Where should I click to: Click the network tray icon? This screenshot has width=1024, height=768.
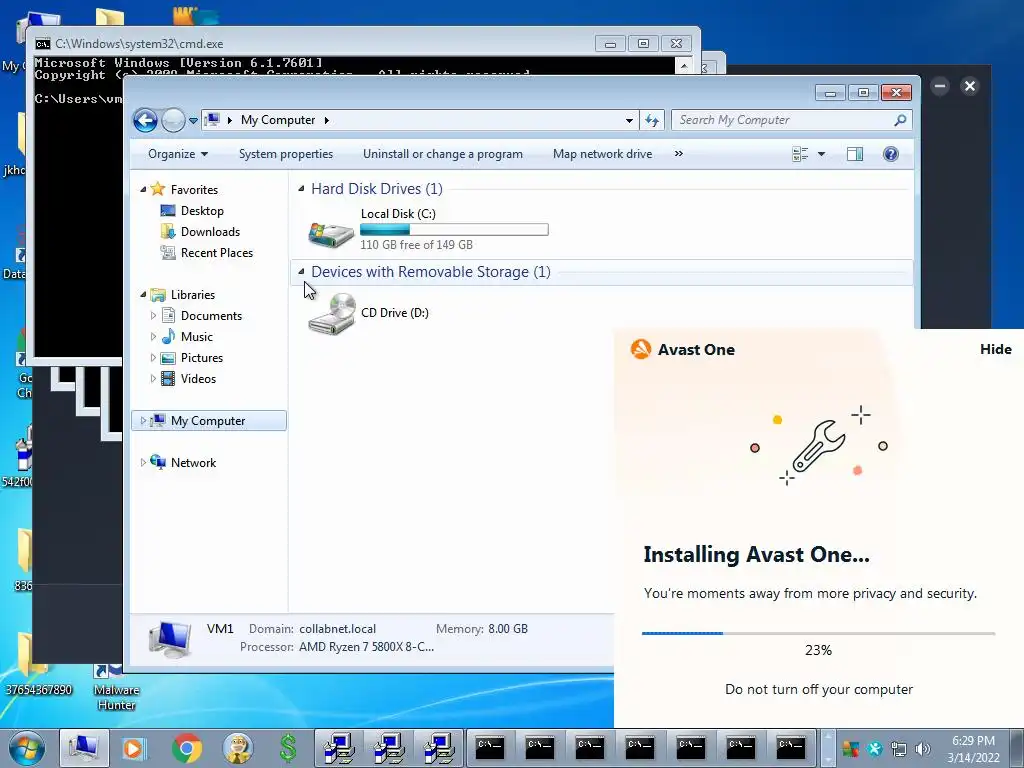coord(899,749)
